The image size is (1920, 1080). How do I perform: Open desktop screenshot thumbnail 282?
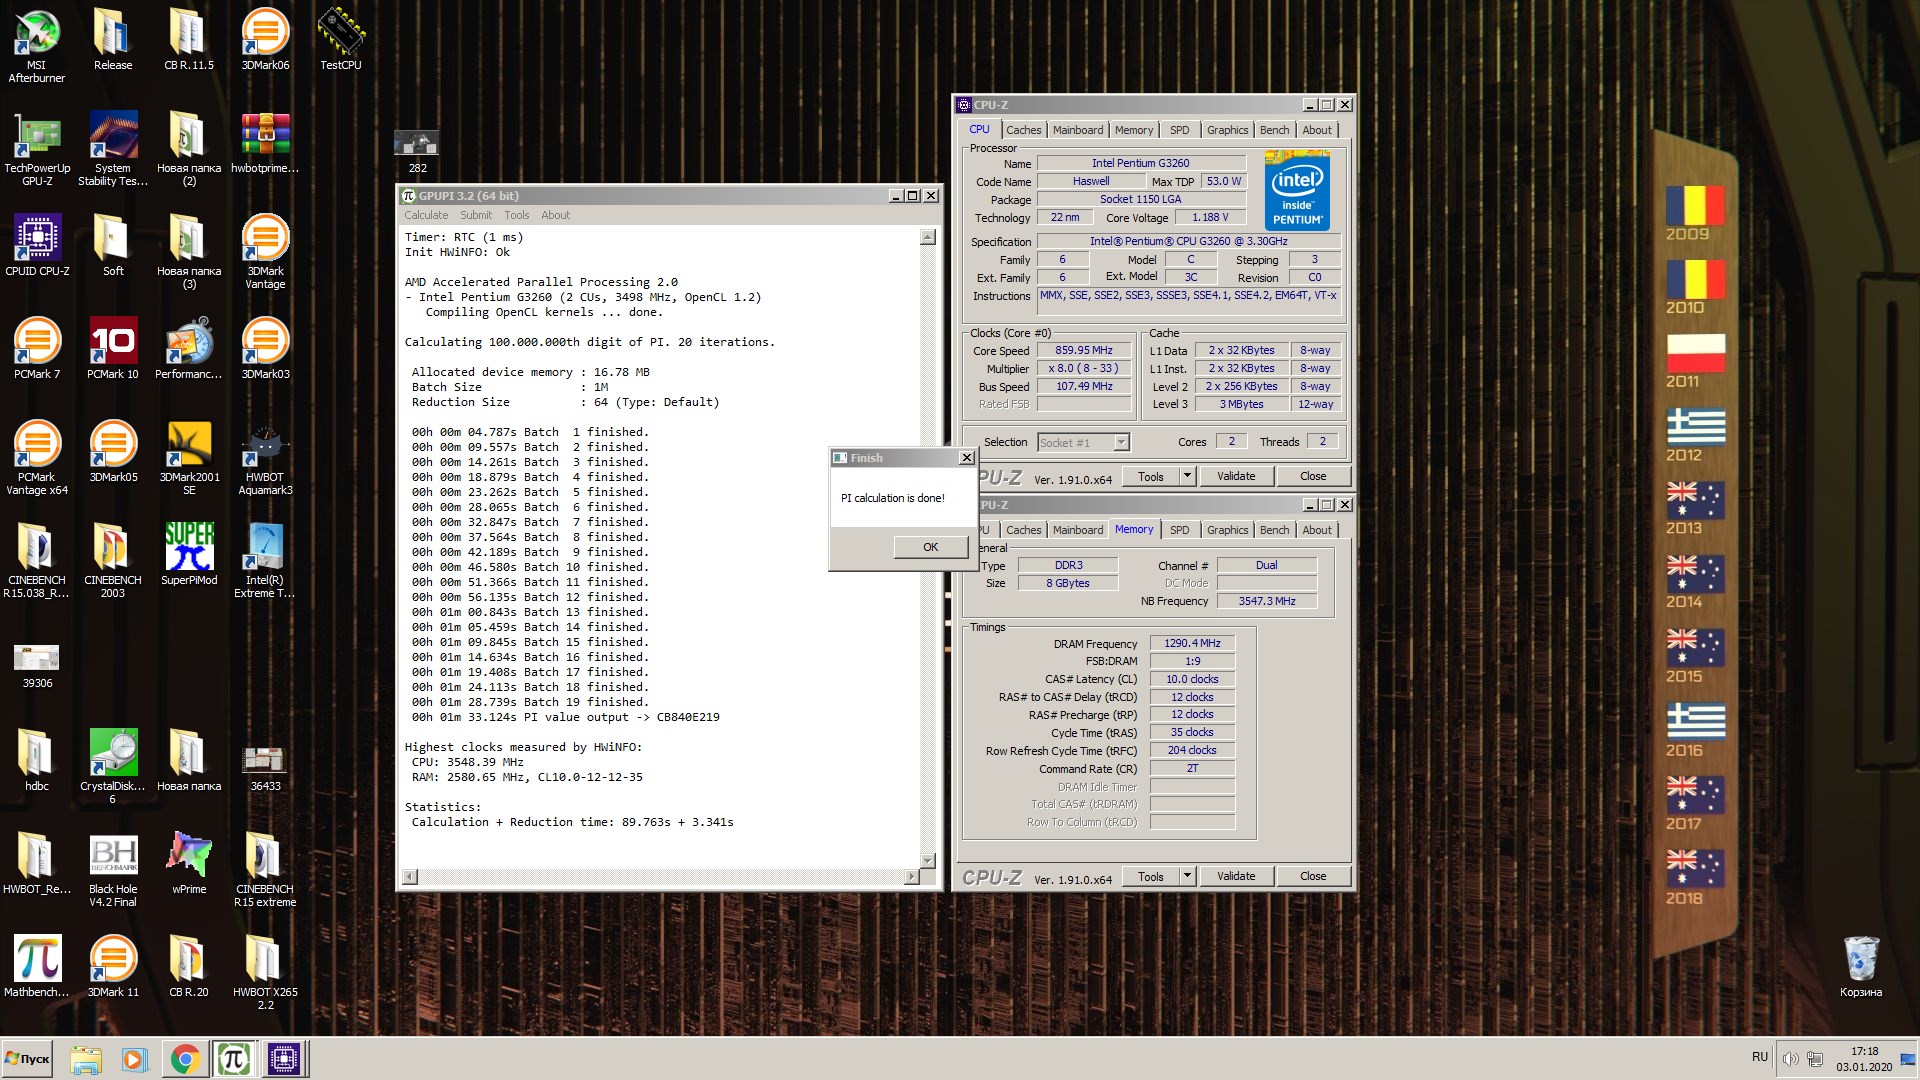tap(417, 151)
